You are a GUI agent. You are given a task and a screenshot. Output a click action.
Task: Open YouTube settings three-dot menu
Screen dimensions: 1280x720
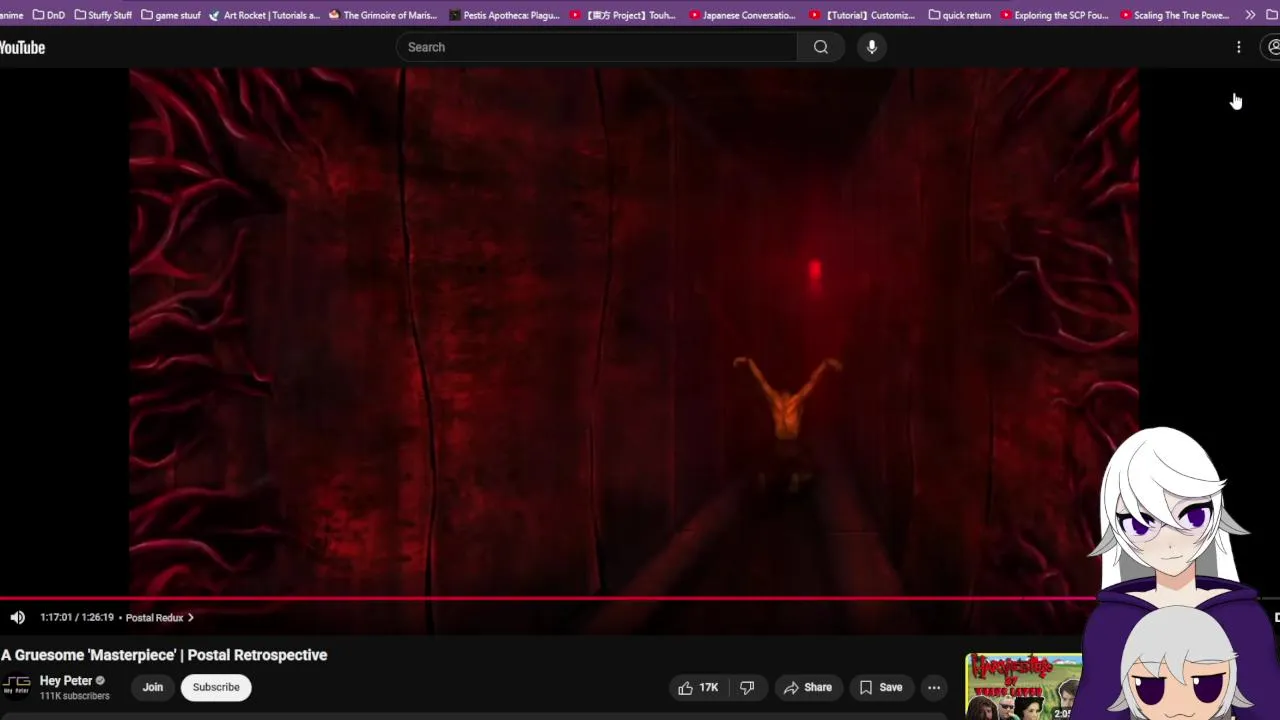pos(1239,47)
